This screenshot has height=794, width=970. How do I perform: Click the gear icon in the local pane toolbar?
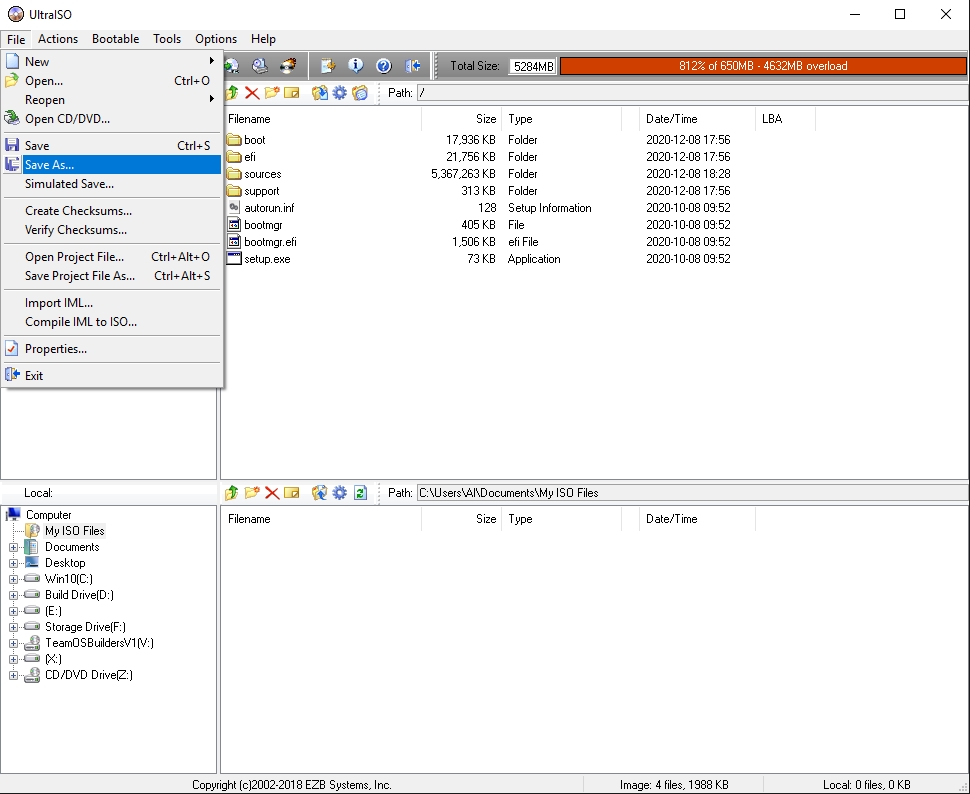click(340, 493)
